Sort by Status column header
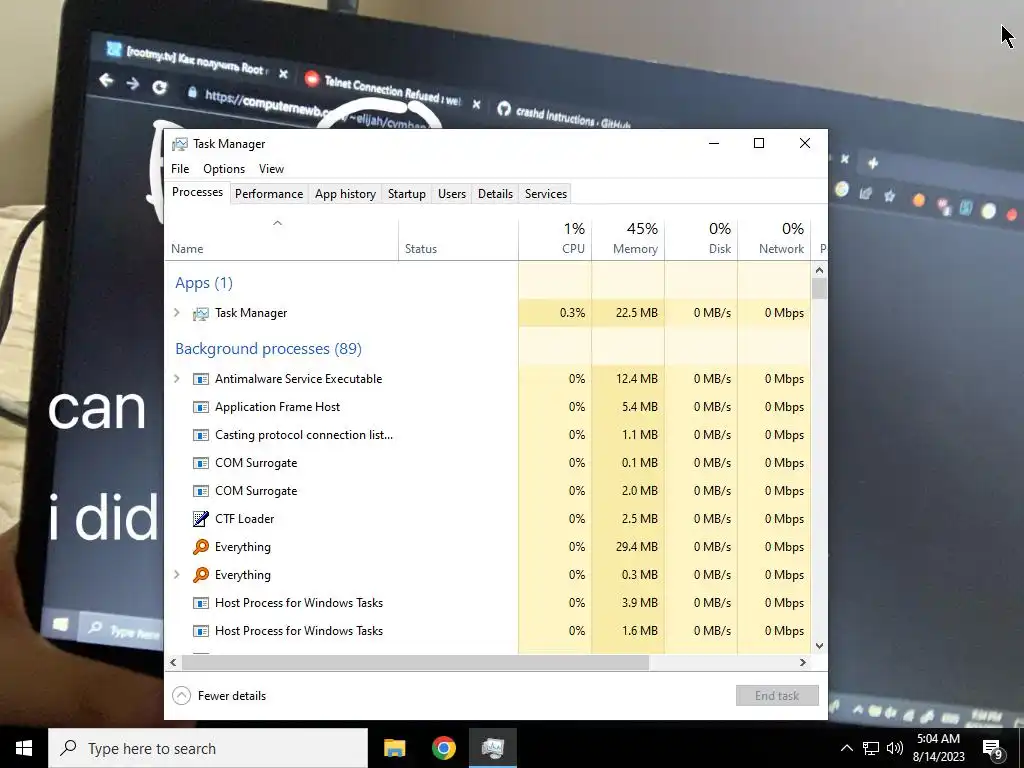The width and height of the screenshot is (1024, 768). [458, 240]
